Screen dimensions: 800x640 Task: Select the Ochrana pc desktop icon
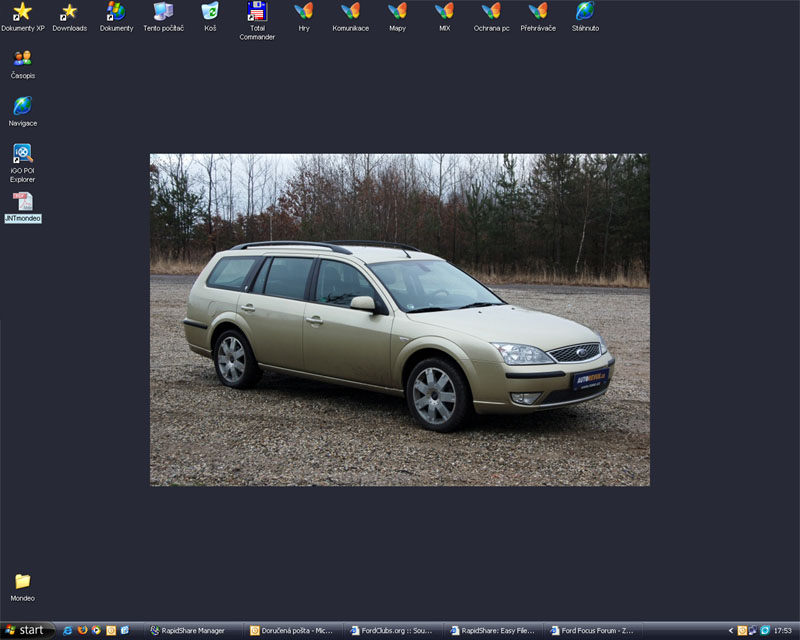[x=491, y=12]
